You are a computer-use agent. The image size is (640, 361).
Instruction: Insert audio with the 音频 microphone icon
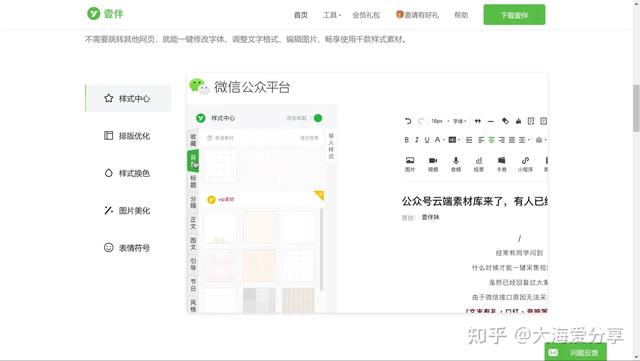456,164
